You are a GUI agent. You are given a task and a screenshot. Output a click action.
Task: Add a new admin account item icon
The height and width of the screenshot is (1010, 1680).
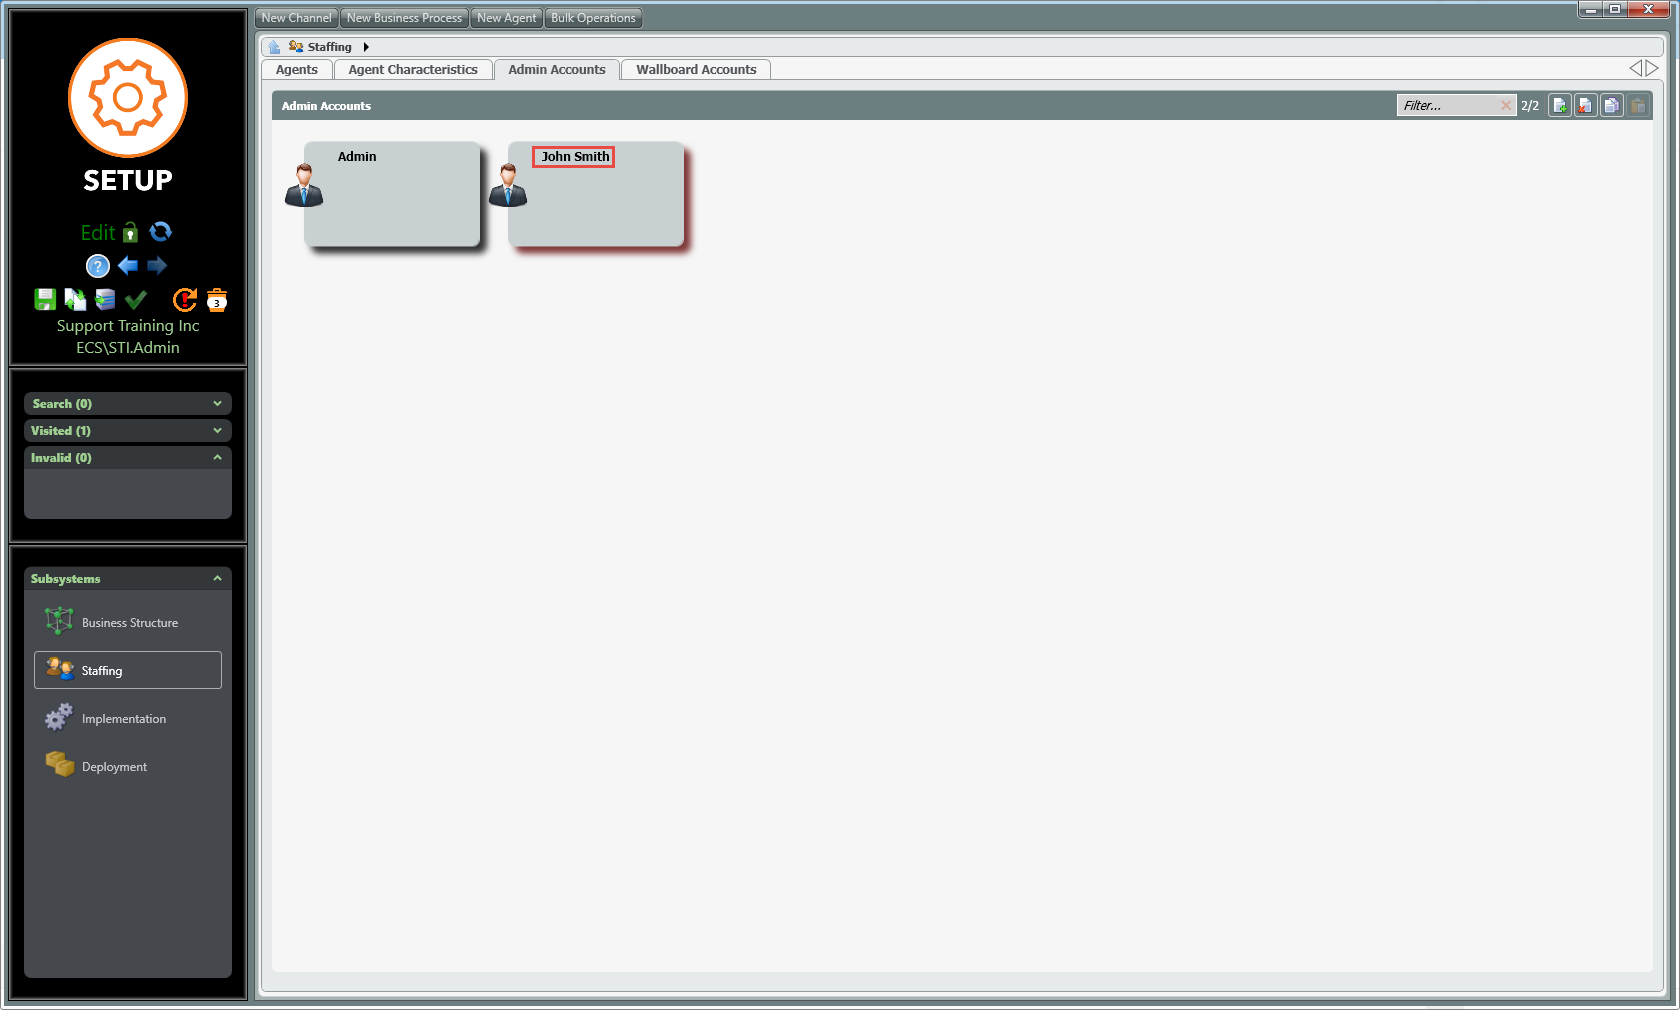[x=1559, y=106]
